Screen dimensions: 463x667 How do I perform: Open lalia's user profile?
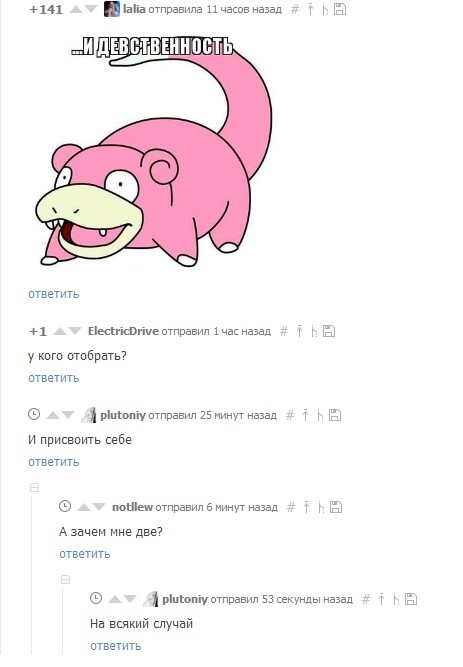point(134,9)
